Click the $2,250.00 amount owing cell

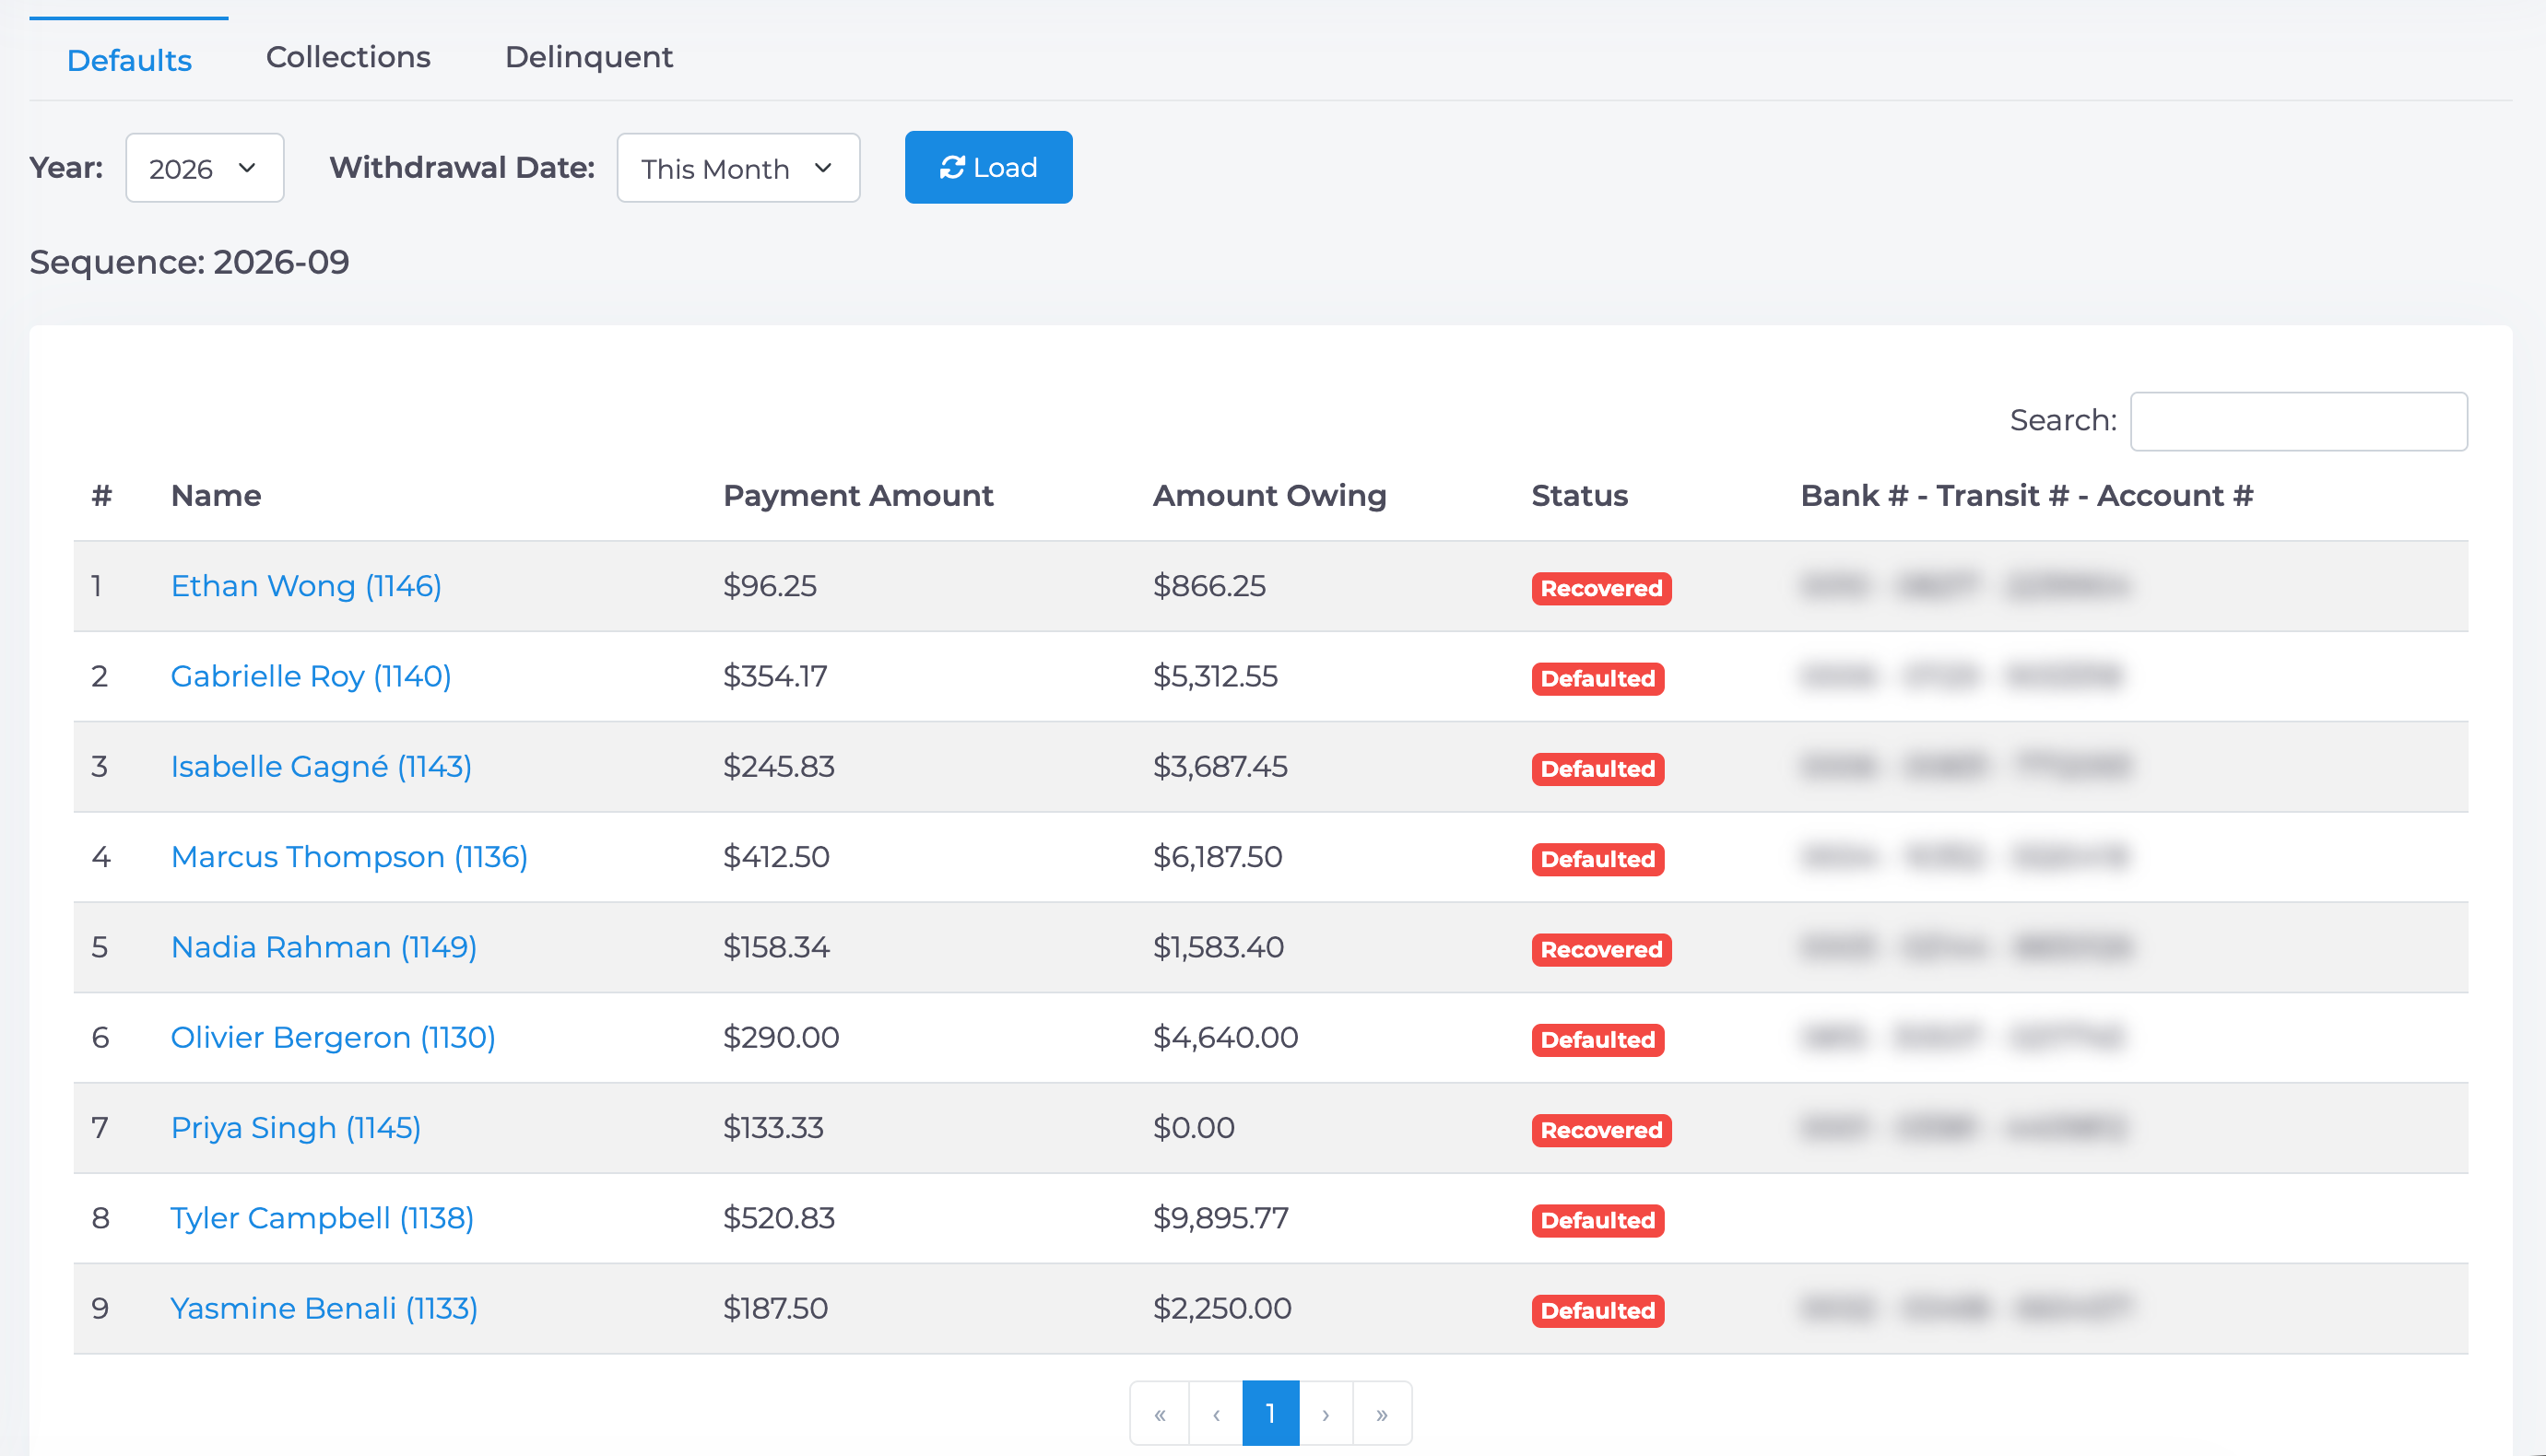click(1222, 1308)
